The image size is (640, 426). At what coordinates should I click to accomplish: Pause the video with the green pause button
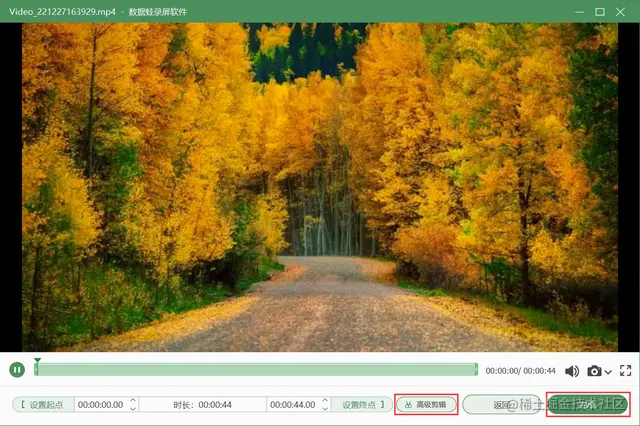click(17, 370)
